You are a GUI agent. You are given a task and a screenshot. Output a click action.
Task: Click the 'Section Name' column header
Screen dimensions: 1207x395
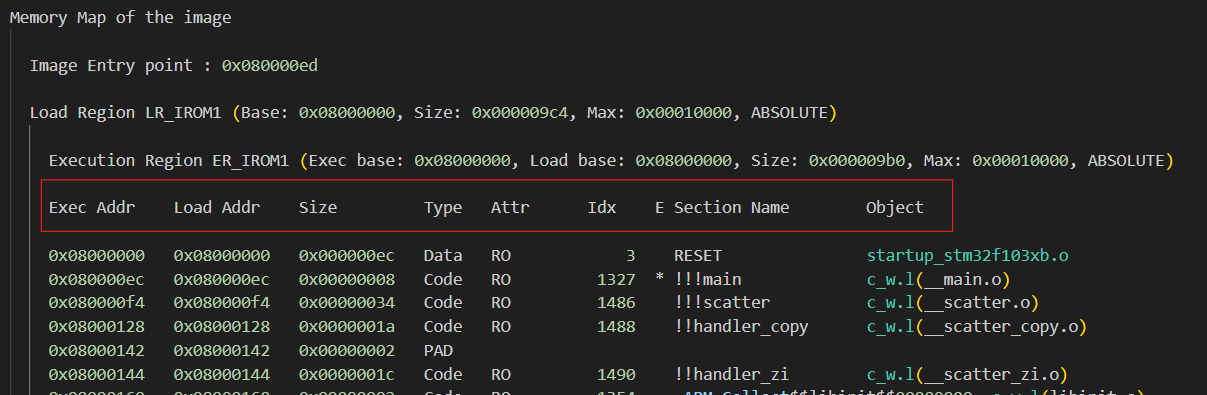click(x=732, y=208)
